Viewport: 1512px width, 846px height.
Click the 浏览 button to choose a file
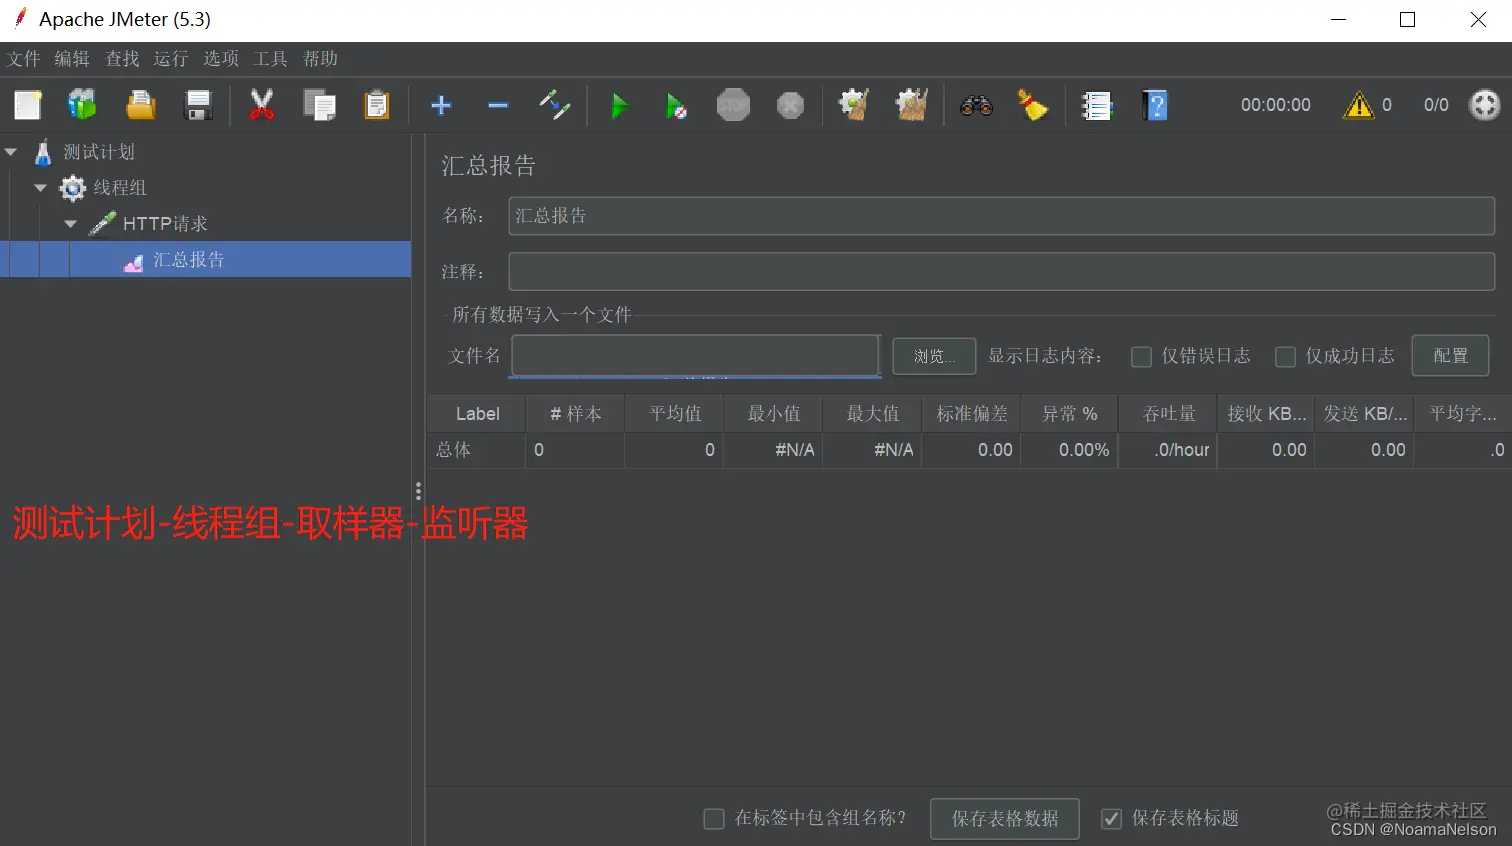click(933, 356)
